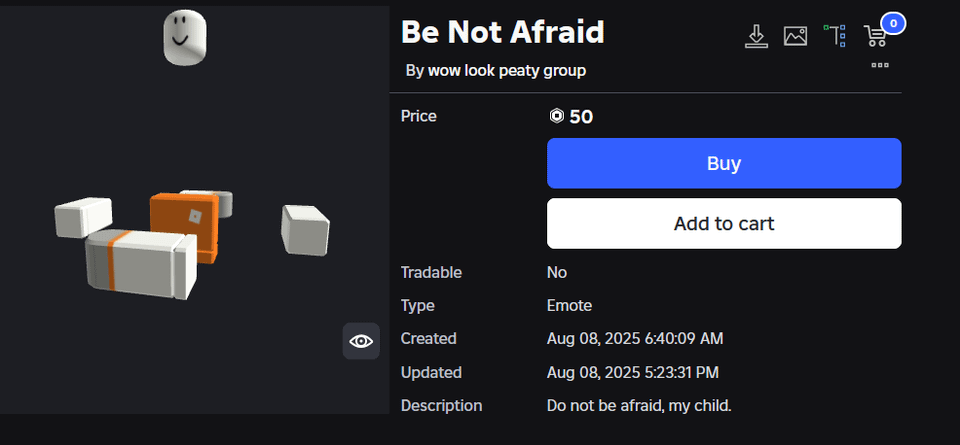Open the shopping cart
The height and width of the screenshot is (445, 960).
coord(874,37)
